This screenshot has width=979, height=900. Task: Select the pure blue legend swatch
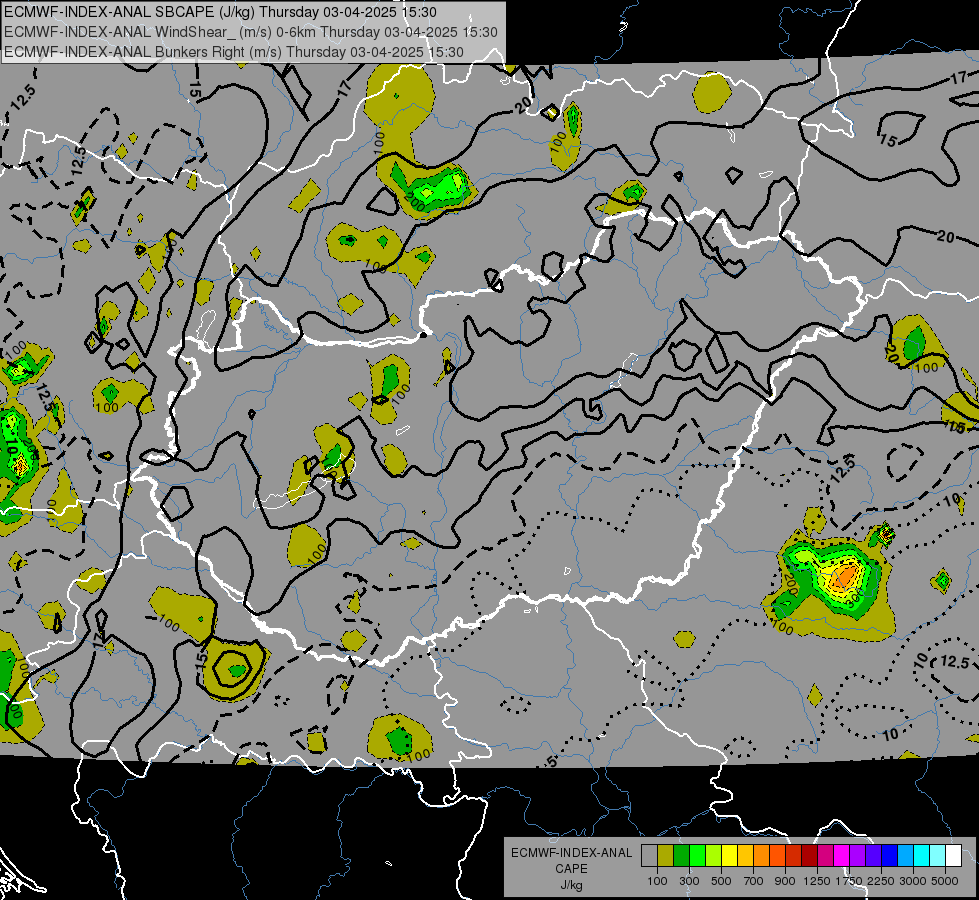[889, 856]
